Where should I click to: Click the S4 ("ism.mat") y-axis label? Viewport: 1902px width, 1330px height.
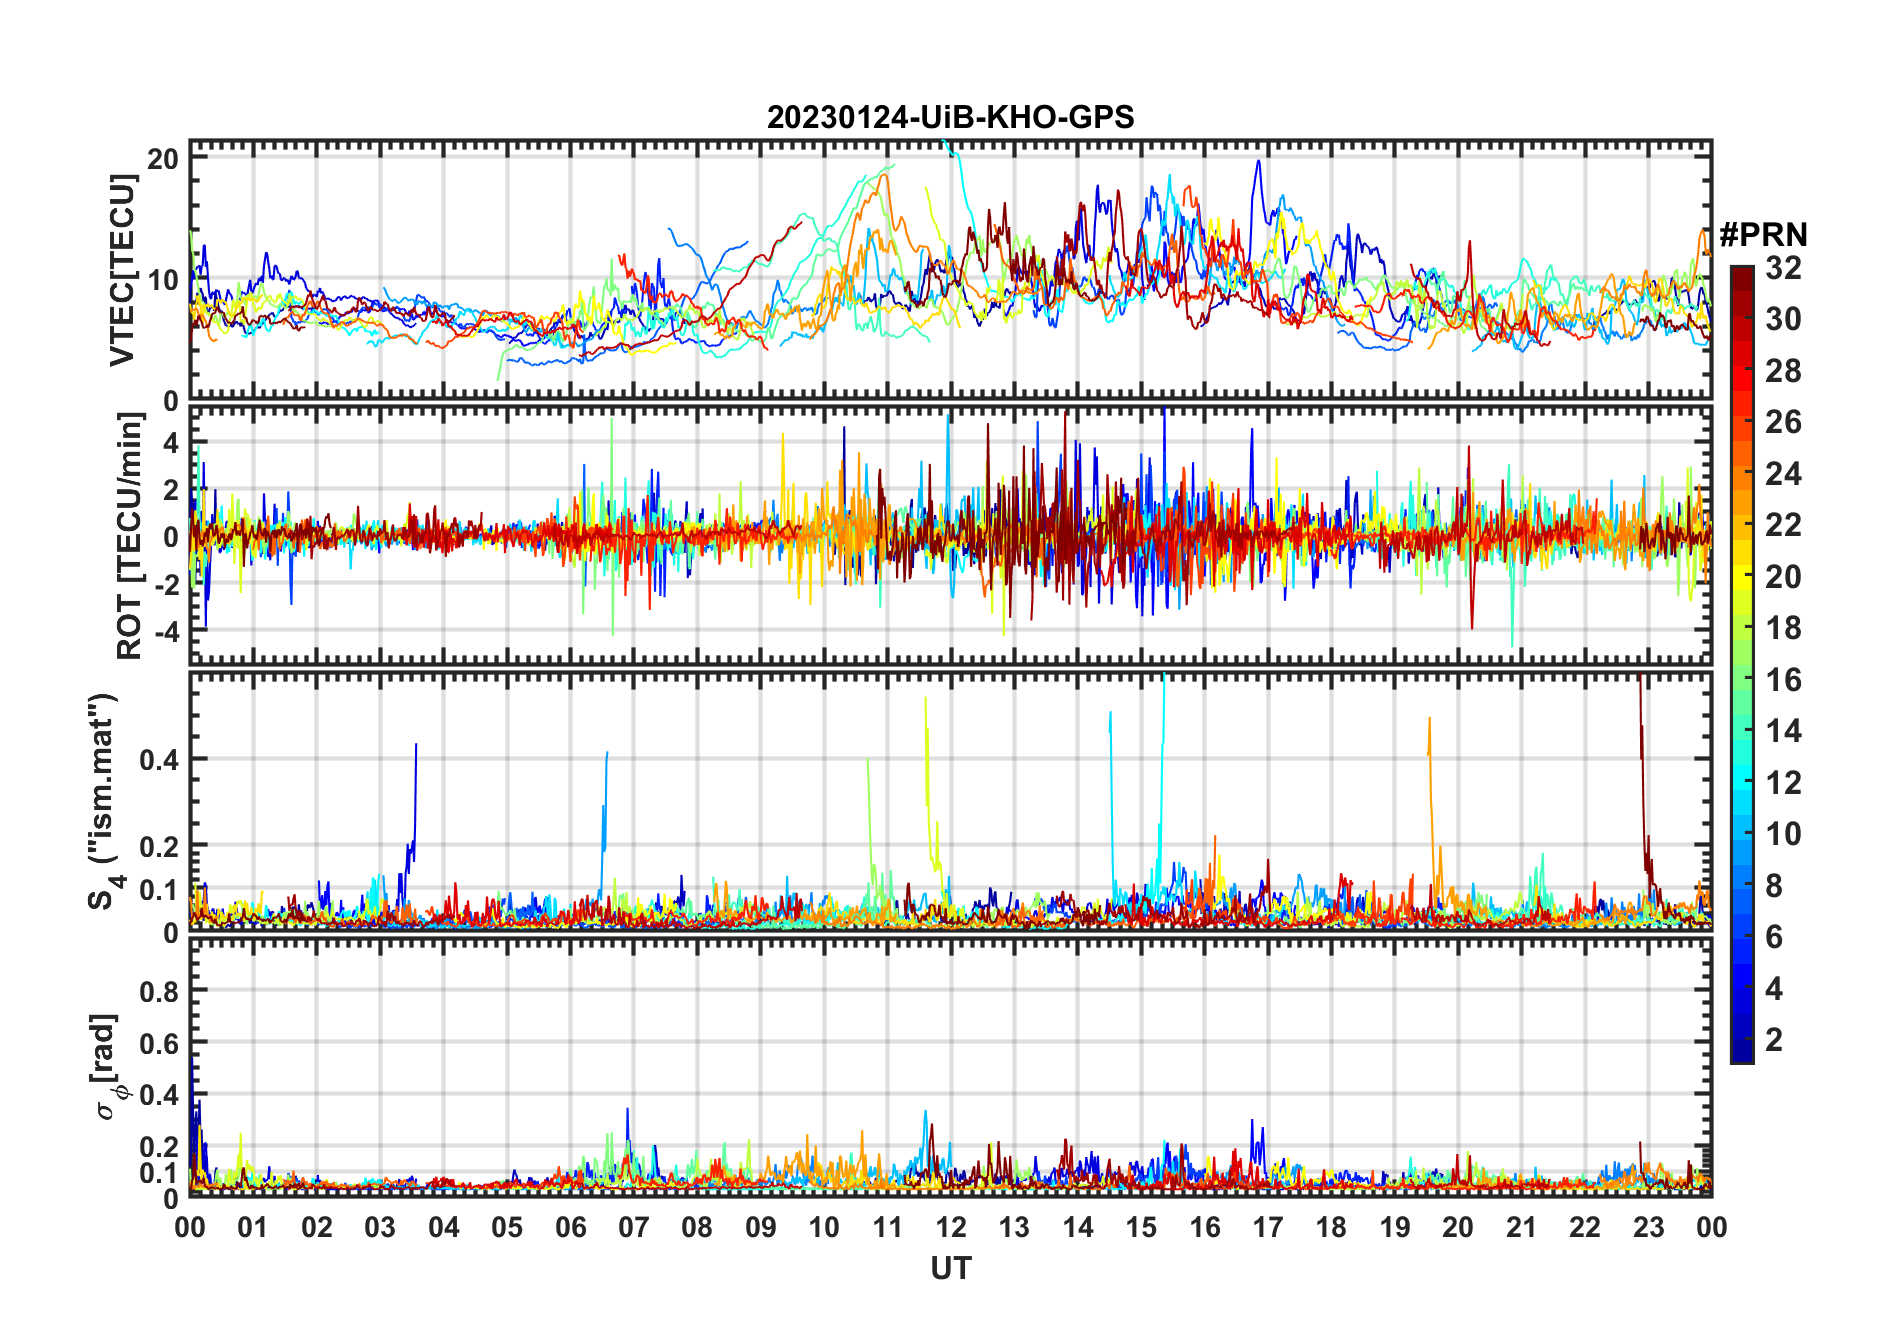[104, 802]
